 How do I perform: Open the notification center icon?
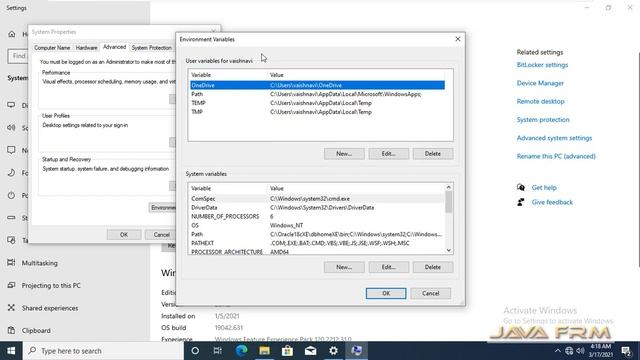coord(626,351)
